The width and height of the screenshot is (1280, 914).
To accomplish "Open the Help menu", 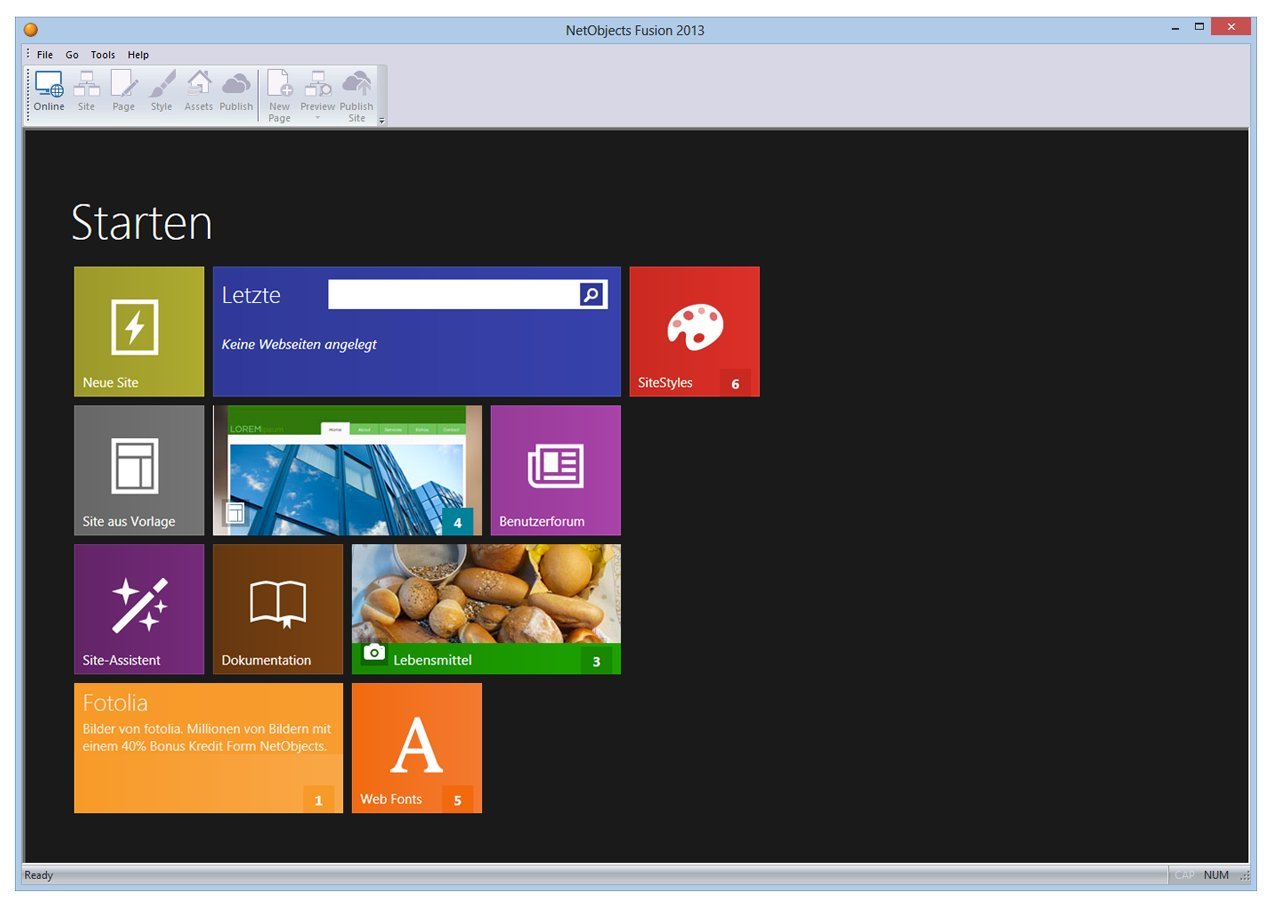I will (138, 55).
